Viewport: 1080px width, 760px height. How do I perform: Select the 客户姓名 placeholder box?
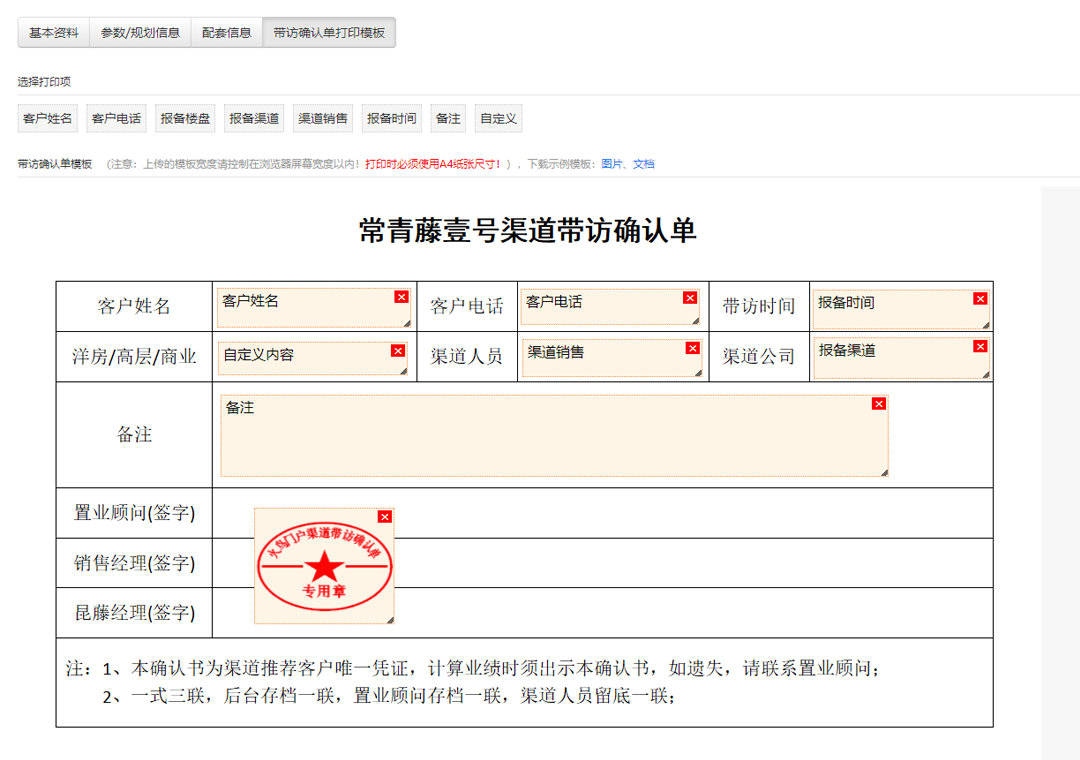pyautogui.click(x=314, y=308)
